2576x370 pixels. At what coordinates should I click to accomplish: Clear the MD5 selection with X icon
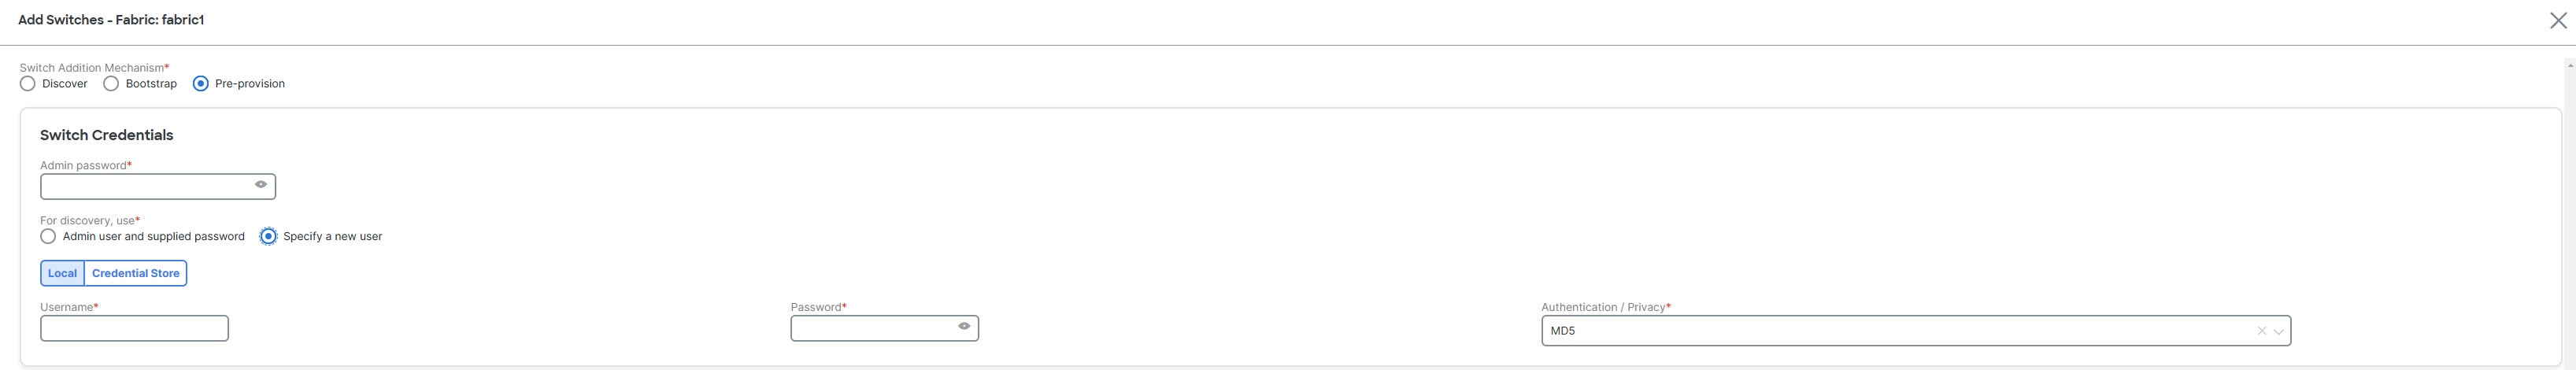(x=2261, y=331)
